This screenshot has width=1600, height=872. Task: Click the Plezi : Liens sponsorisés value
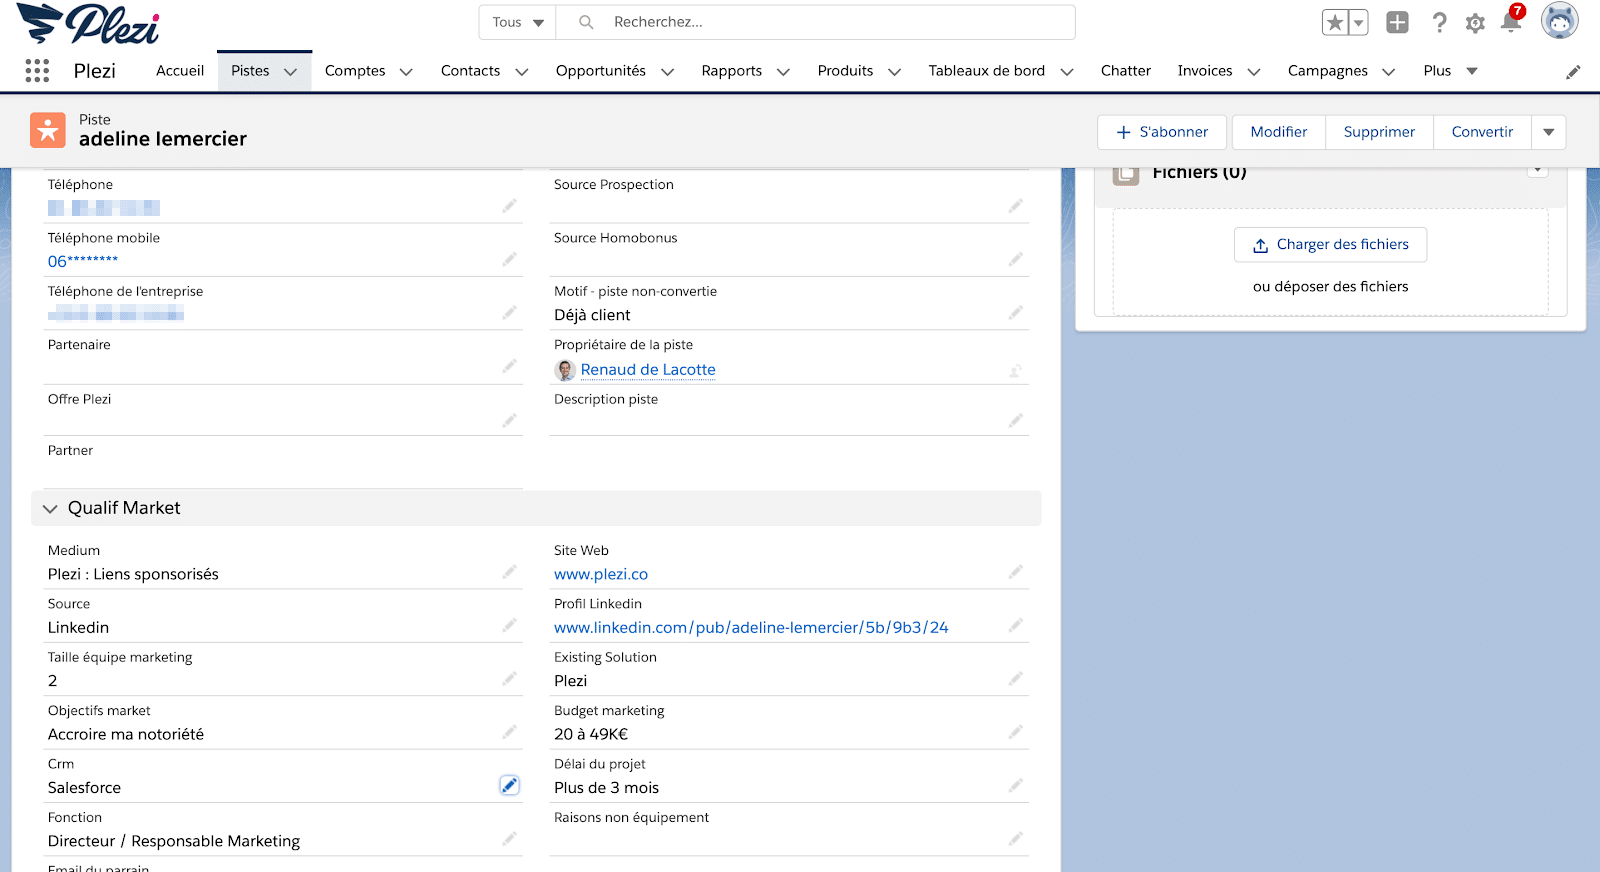click(133, 574)
